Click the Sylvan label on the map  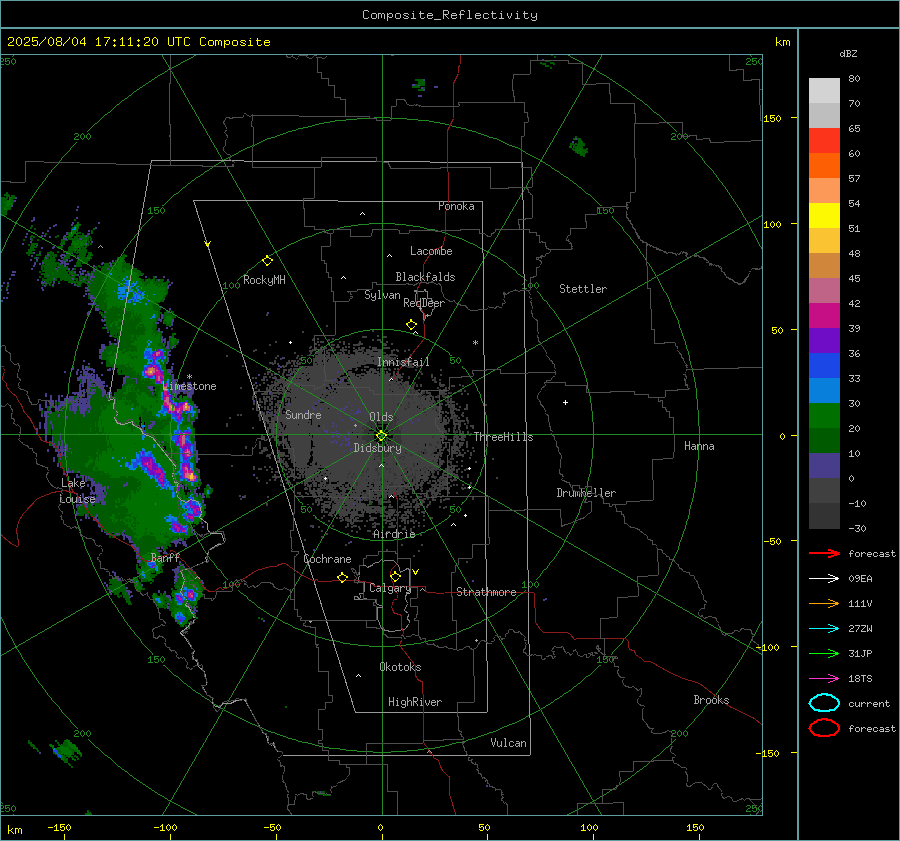tap(382, 295)
